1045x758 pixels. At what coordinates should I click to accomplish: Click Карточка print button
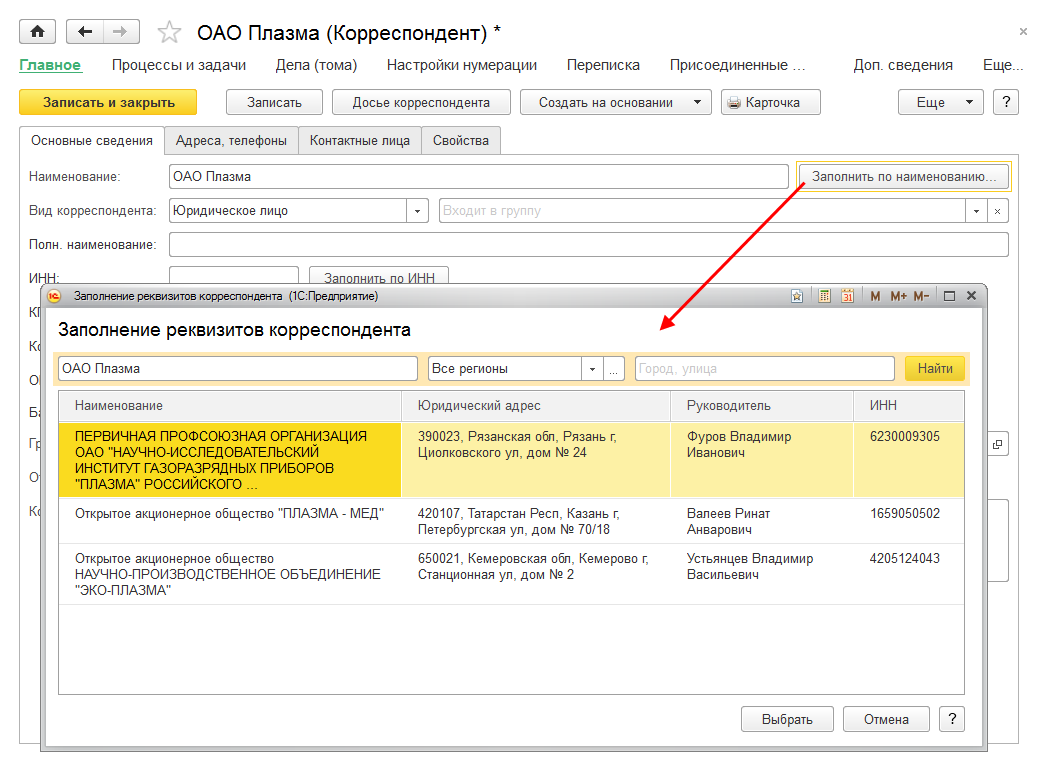coord(770,102)
